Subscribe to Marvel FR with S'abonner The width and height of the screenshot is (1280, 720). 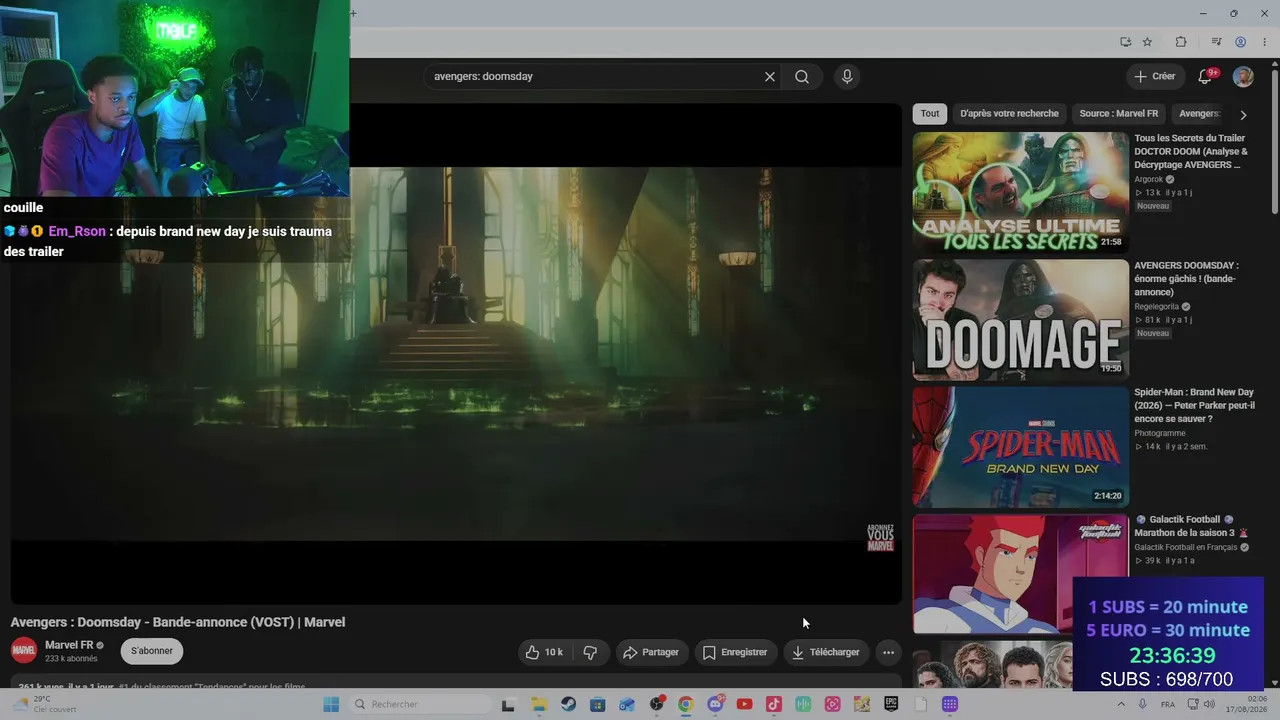pyautogui.click(x=152, y=651)
